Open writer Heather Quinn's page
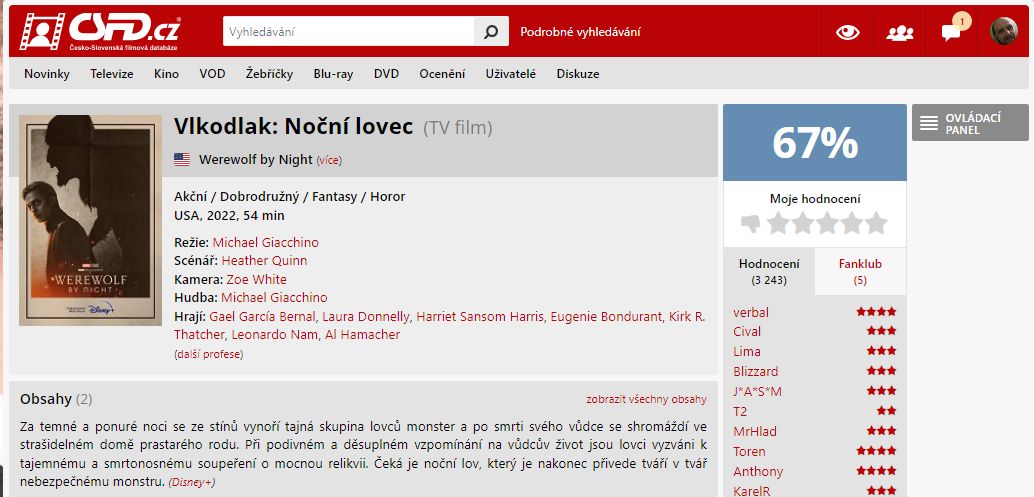Image resolution: width=1034 pixels, height=497 pixels. tap(264, 260)
